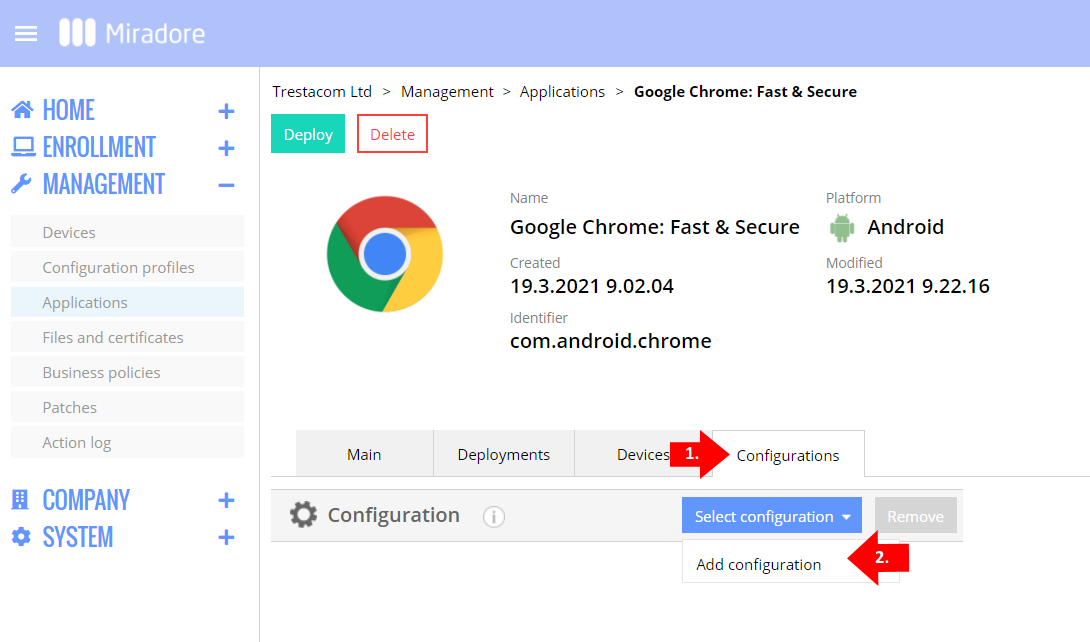This screenshot has width=1090, height=642.
Task: Collapse the Management section
Action: (226, 185)
